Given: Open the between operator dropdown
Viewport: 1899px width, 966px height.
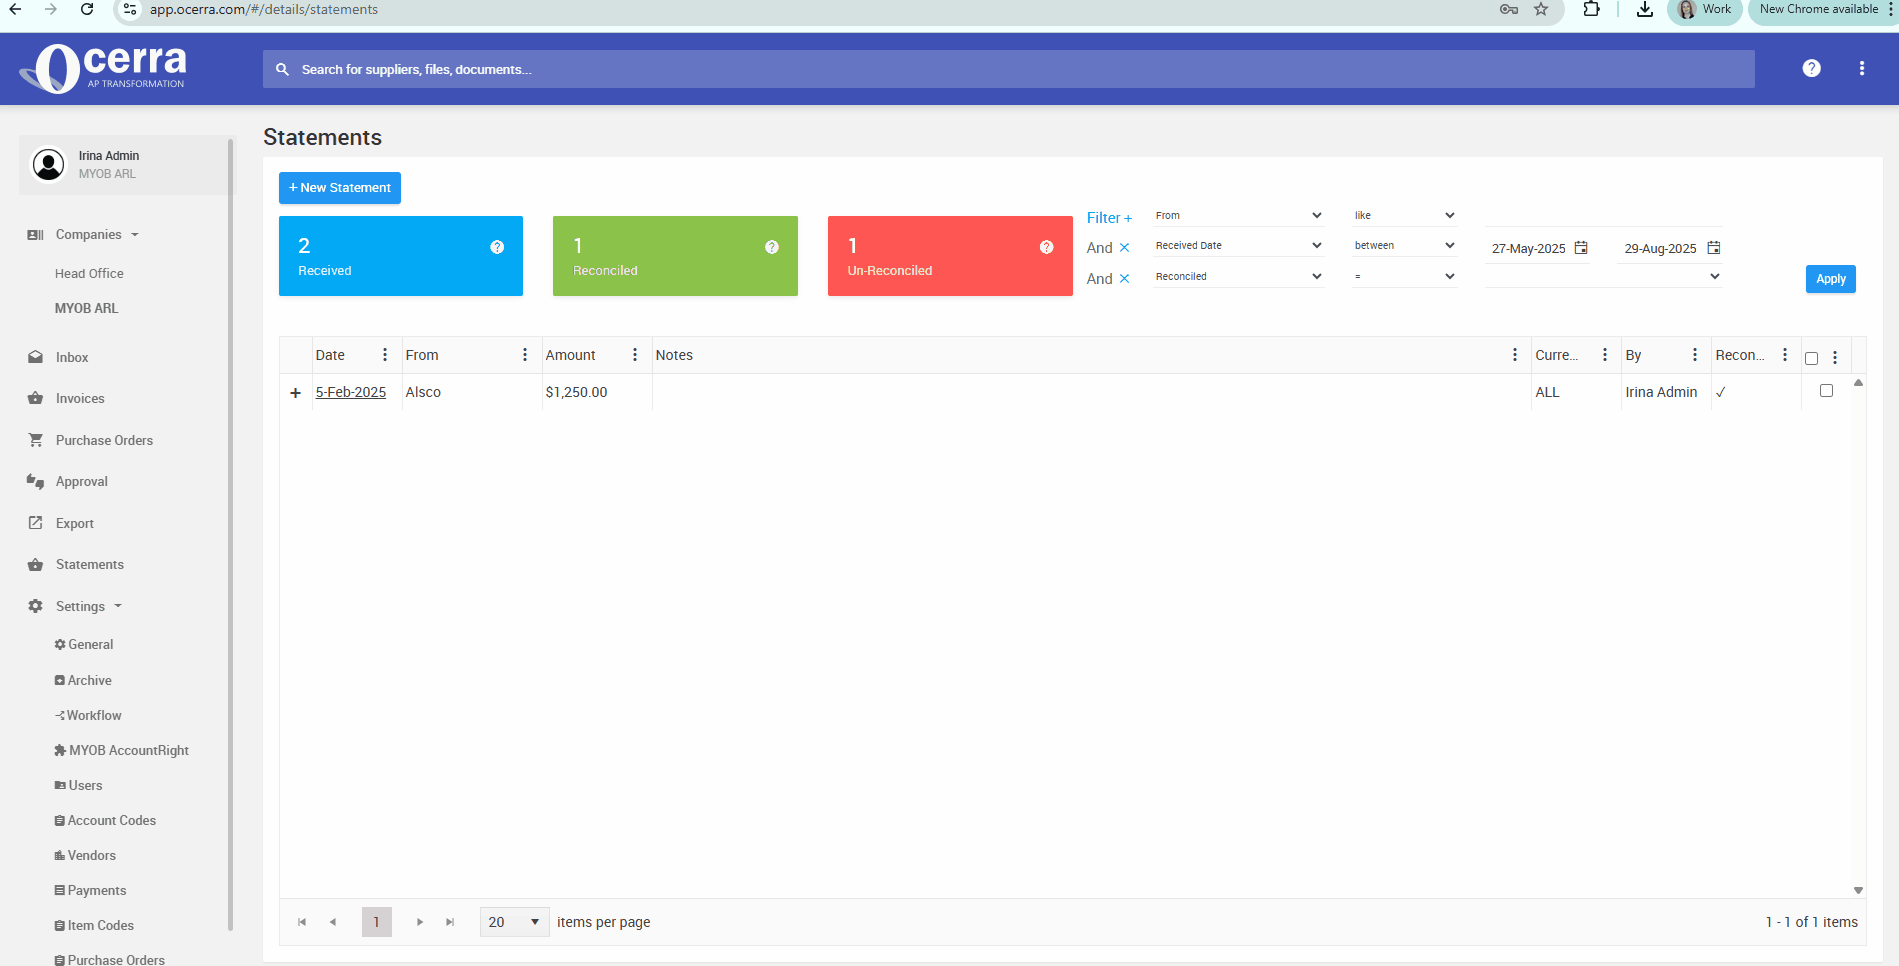Looking at the screenshot, I should pos(1404,246).
